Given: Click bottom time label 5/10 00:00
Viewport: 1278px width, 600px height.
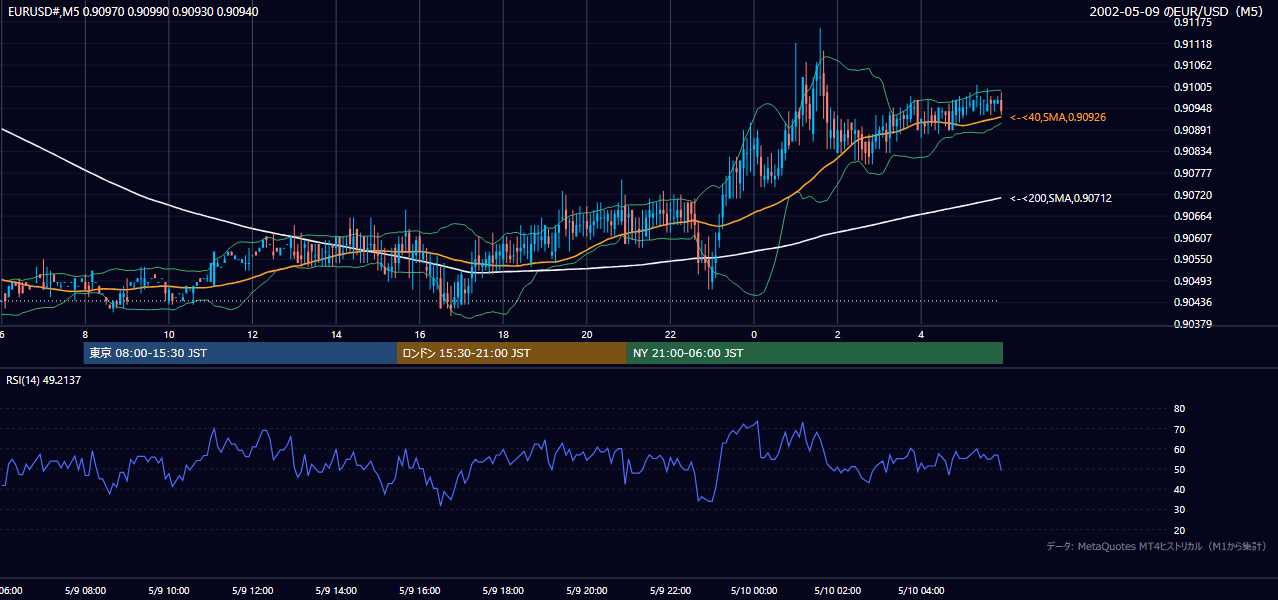Looking at the screenshot, I should click(x=754, y=591).
